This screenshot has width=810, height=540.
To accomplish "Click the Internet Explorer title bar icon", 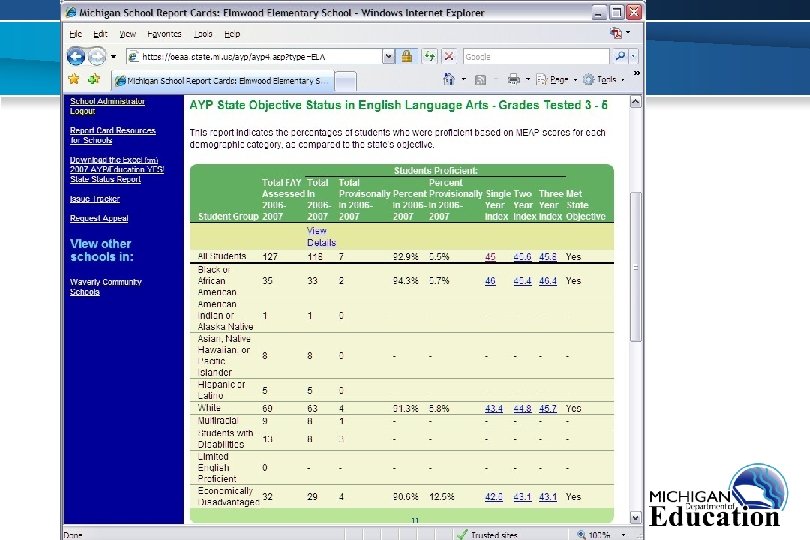I will (x=71, y=12).
